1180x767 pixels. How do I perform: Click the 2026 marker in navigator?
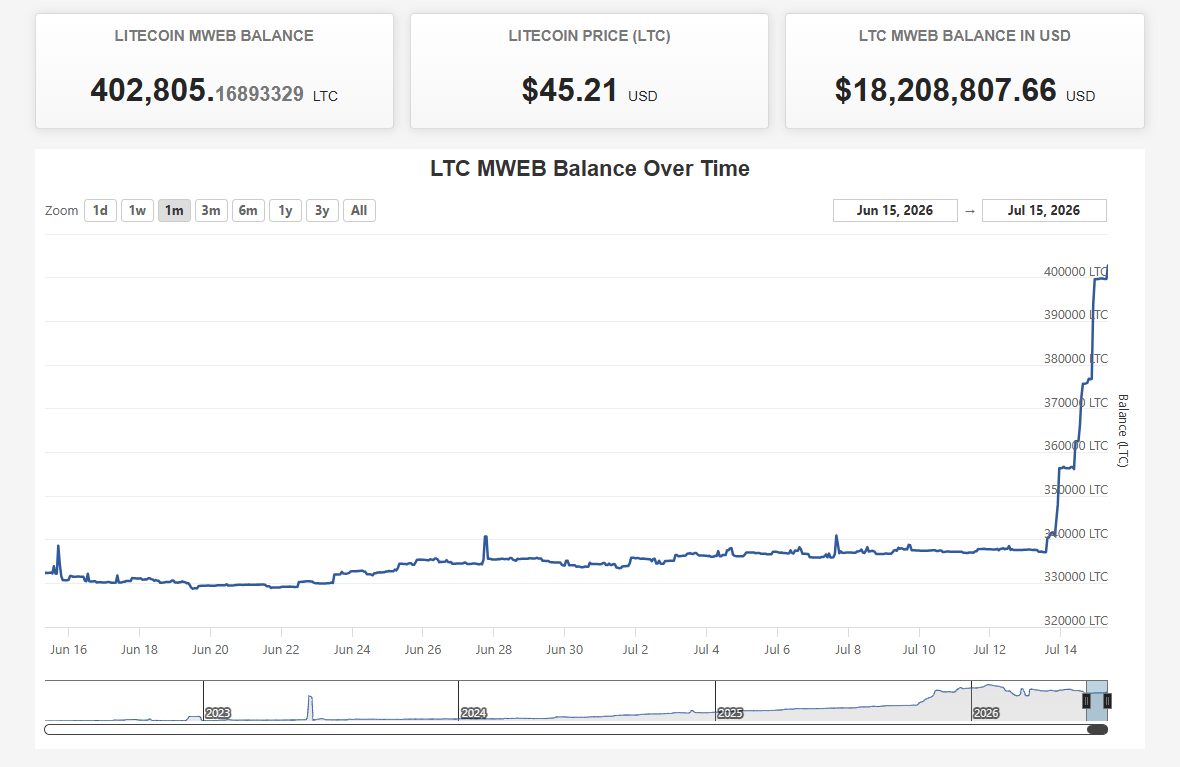pos(986,713)
